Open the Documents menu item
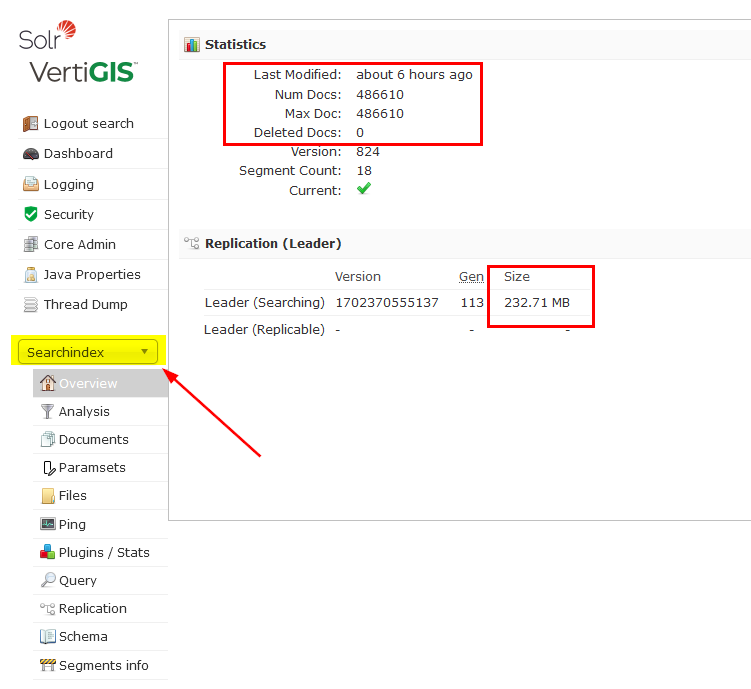751x689 pixels. (x=93, y=440)
